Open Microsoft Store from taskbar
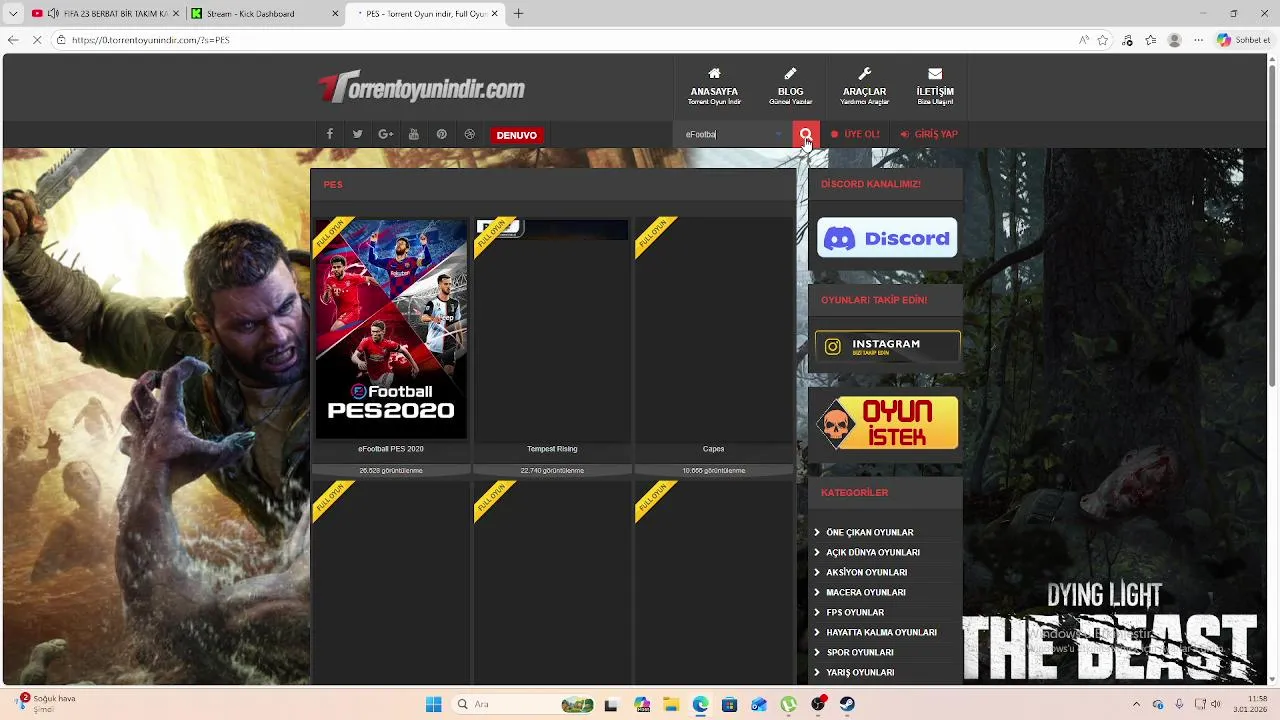The width and height of the screenshot is (1280, 720). pyautogui.click(x=729, y=705)
